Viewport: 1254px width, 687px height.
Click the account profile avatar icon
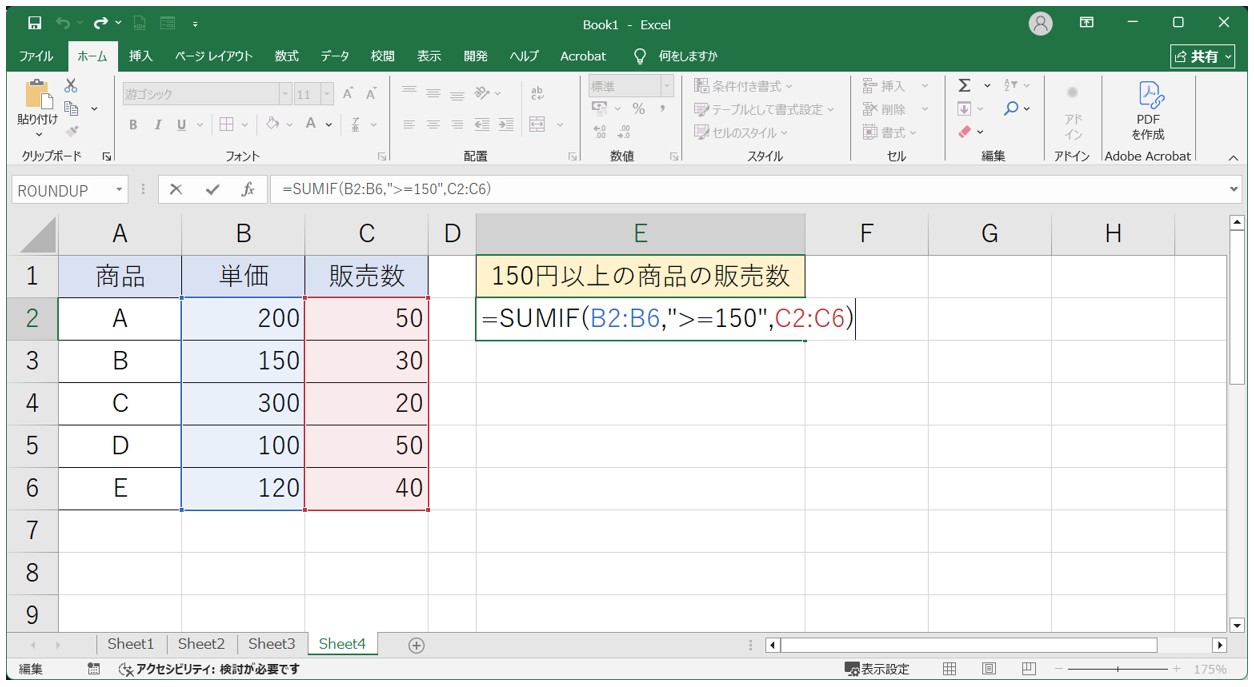[1040, 23]
